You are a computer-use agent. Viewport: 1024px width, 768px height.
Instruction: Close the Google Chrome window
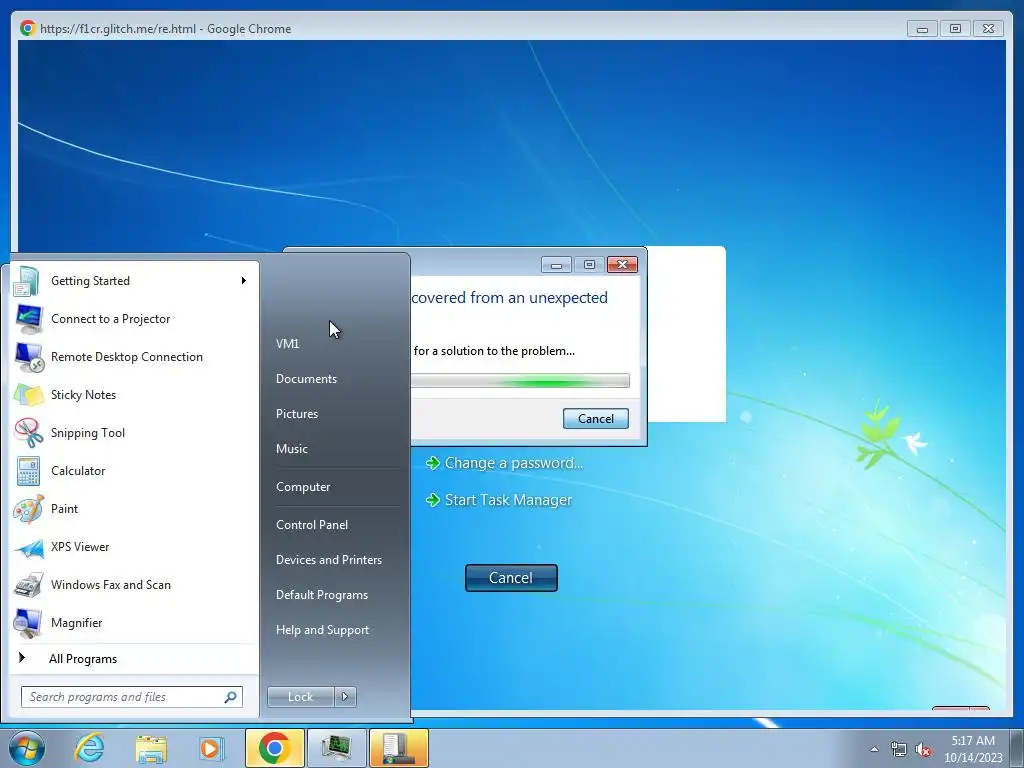coord(989,29)
